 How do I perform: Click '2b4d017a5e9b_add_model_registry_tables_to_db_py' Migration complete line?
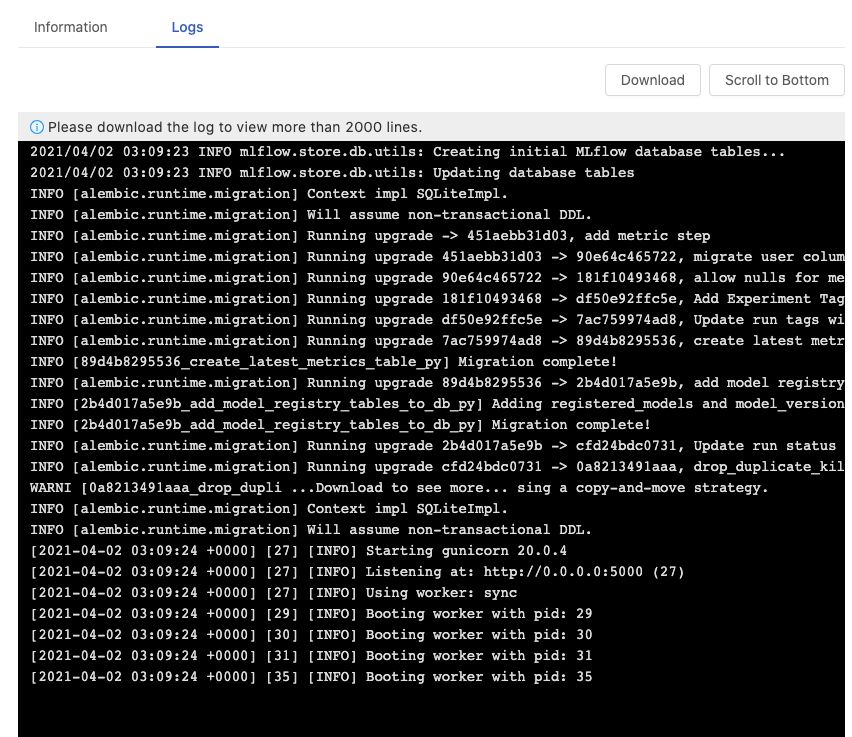(x=340, y=425)
